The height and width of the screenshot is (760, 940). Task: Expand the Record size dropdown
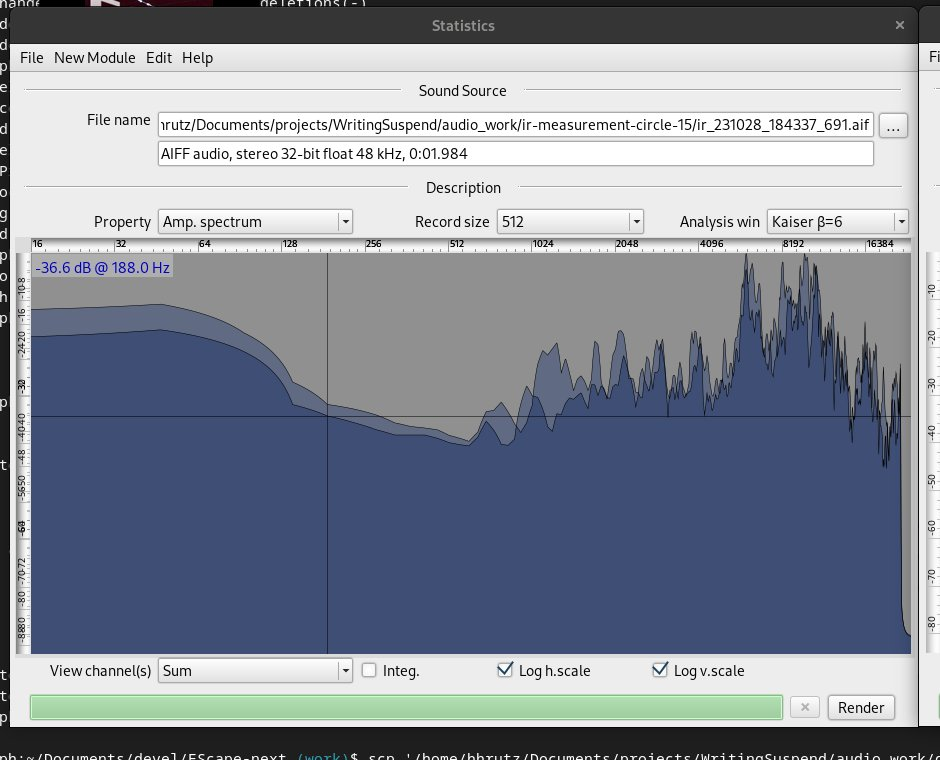pyautogui.click(x=569, y=221)
